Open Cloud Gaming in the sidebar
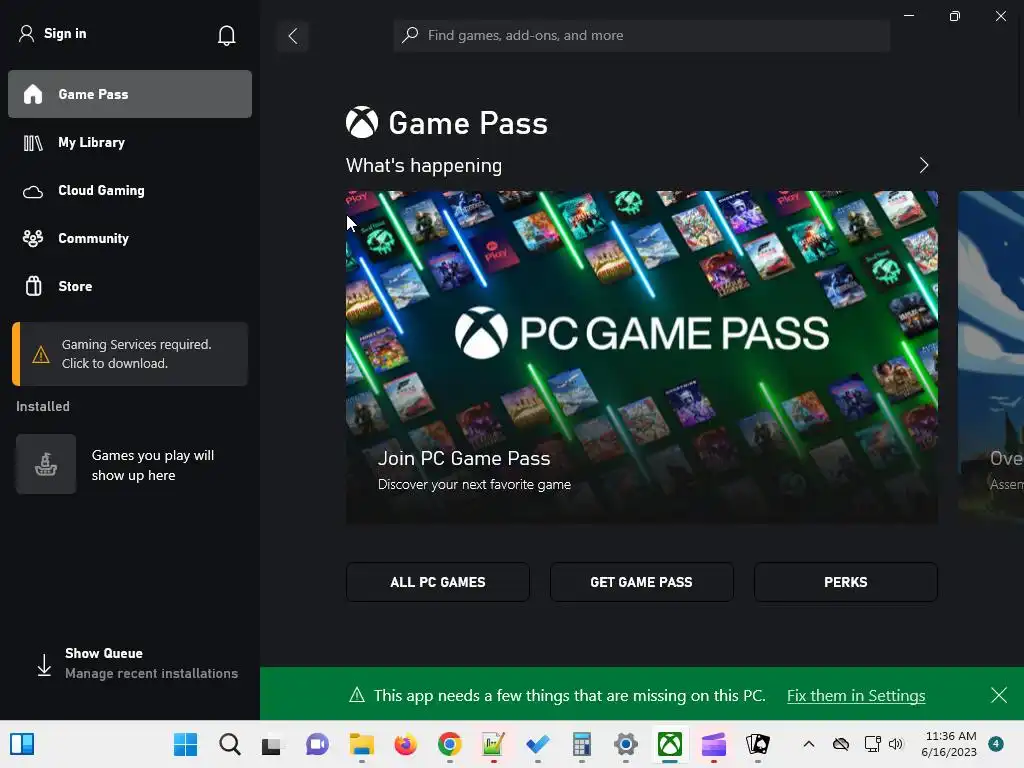 130,190
